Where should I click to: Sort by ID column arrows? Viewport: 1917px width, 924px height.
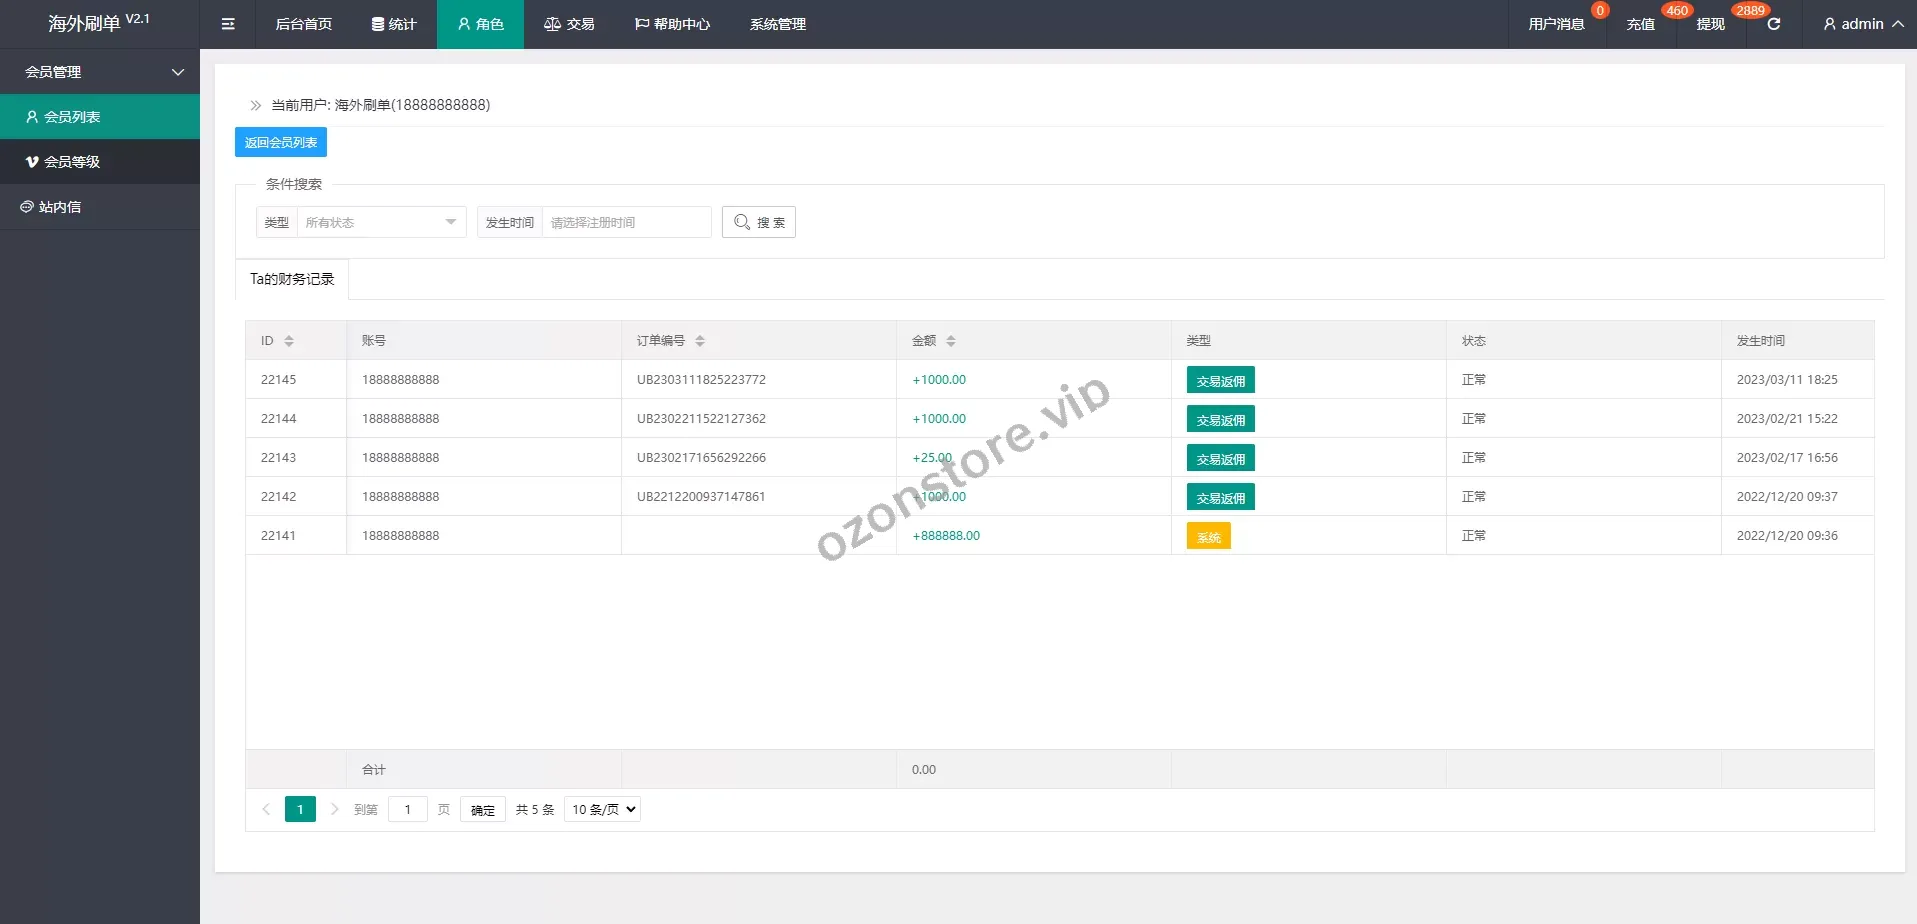tap(289, 341)
